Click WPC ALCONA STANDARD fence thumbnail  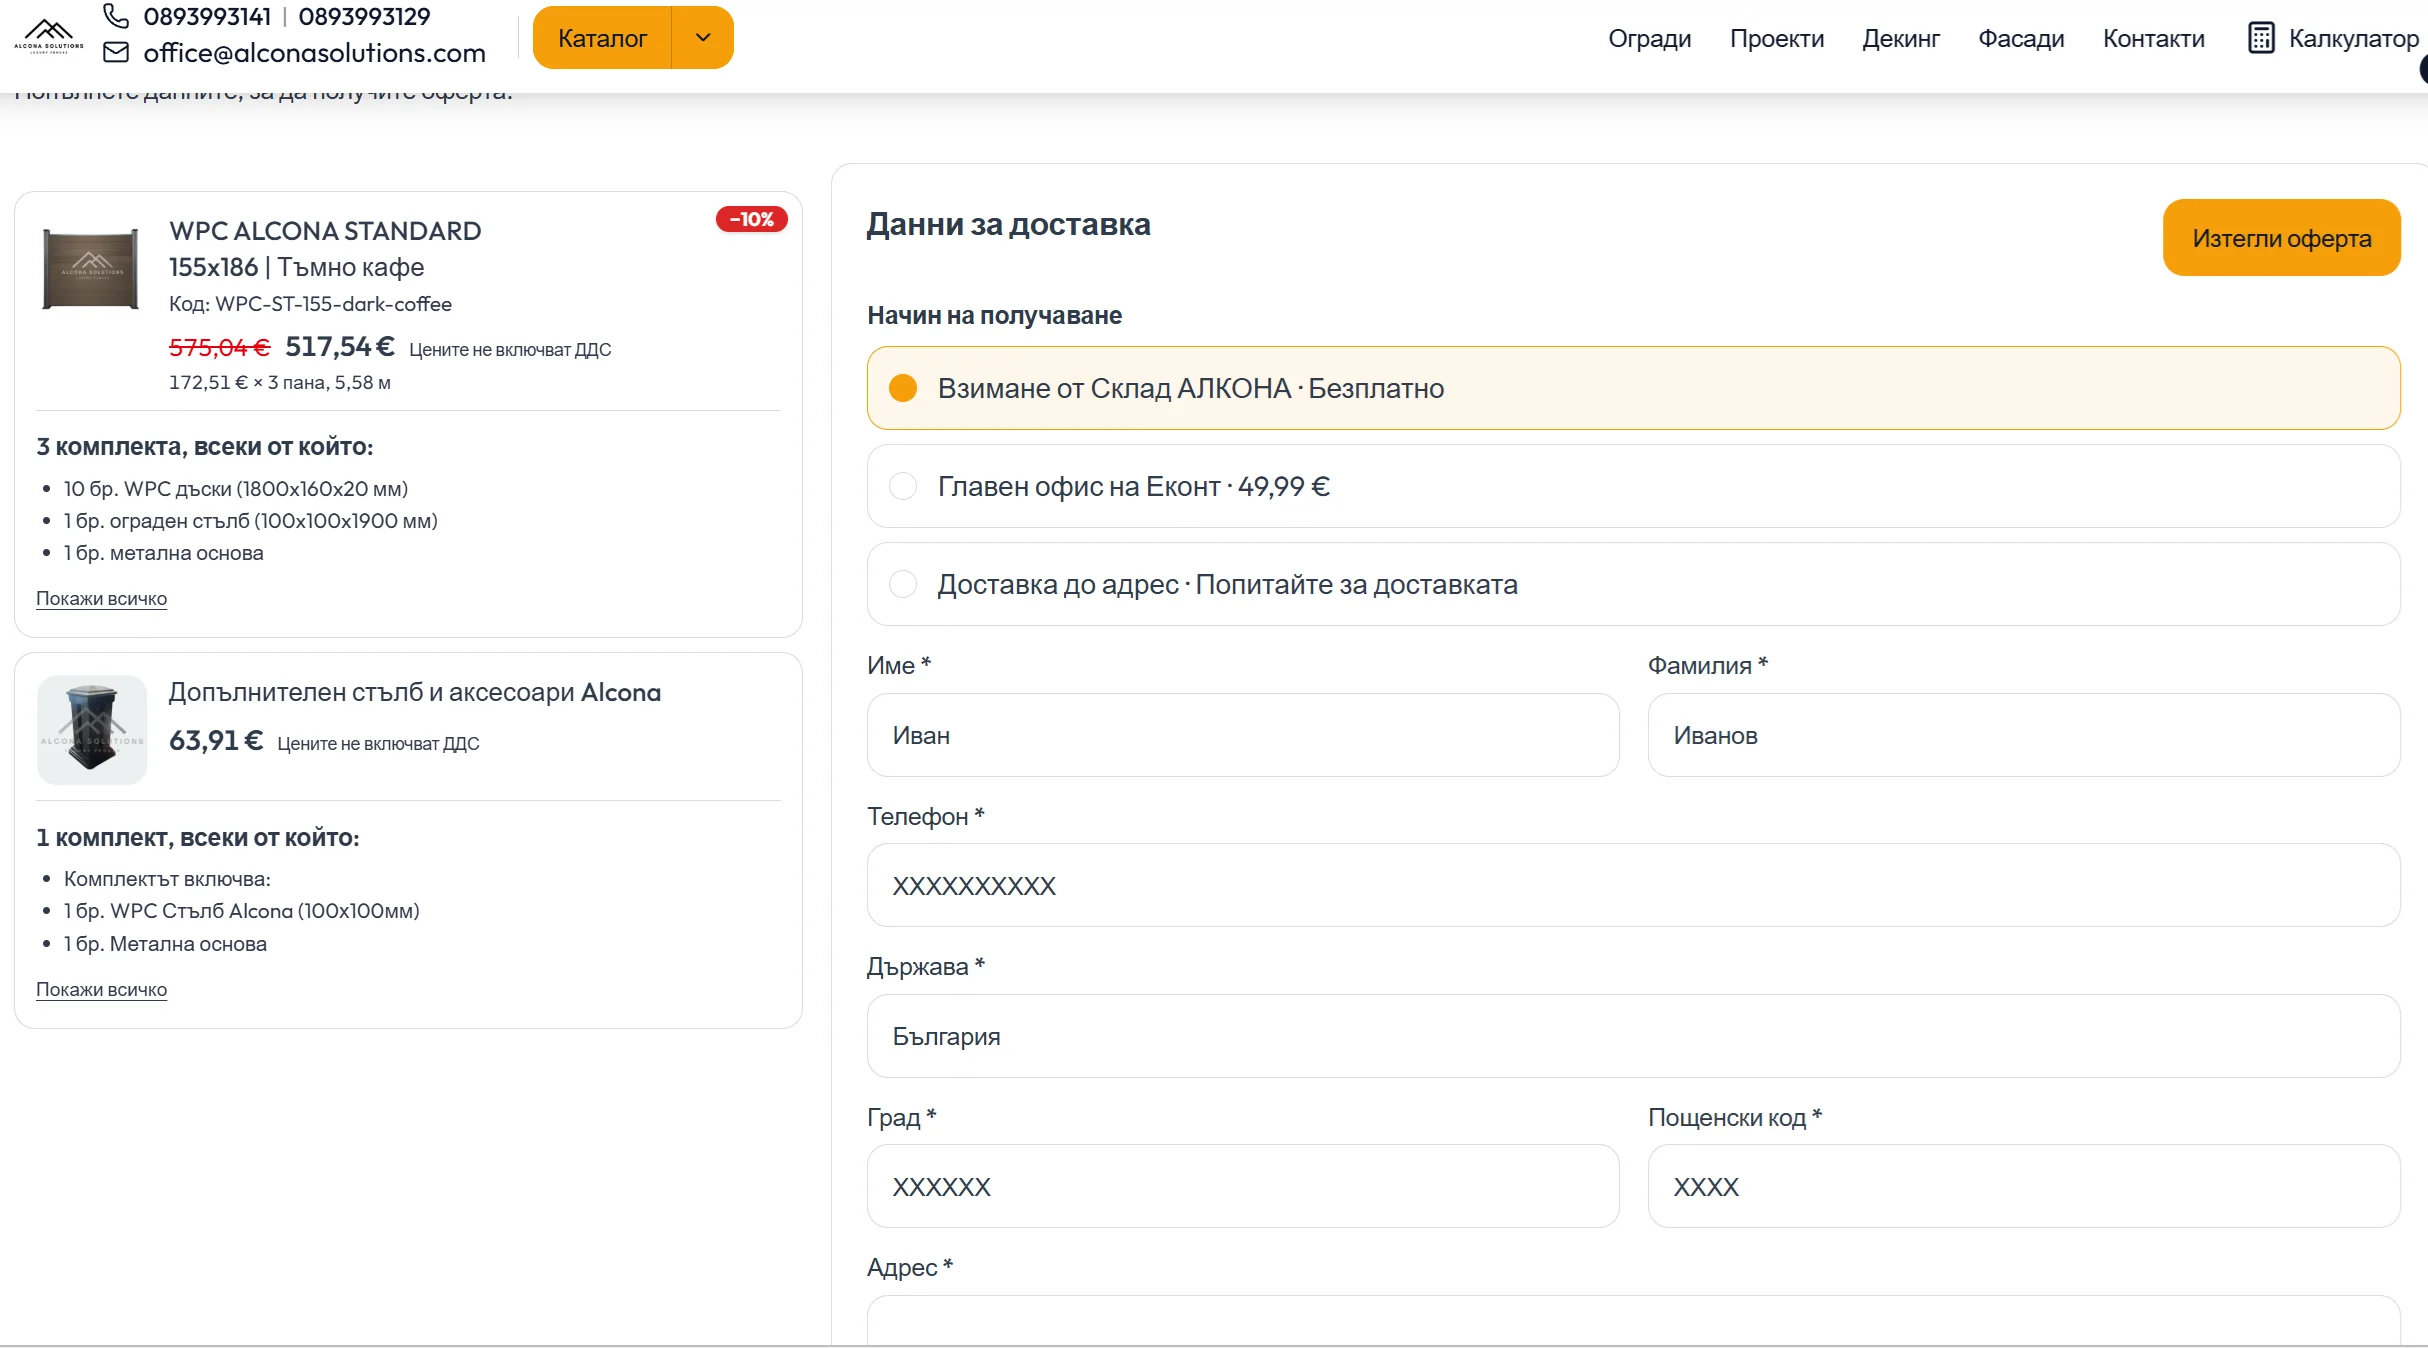[91, 269]
